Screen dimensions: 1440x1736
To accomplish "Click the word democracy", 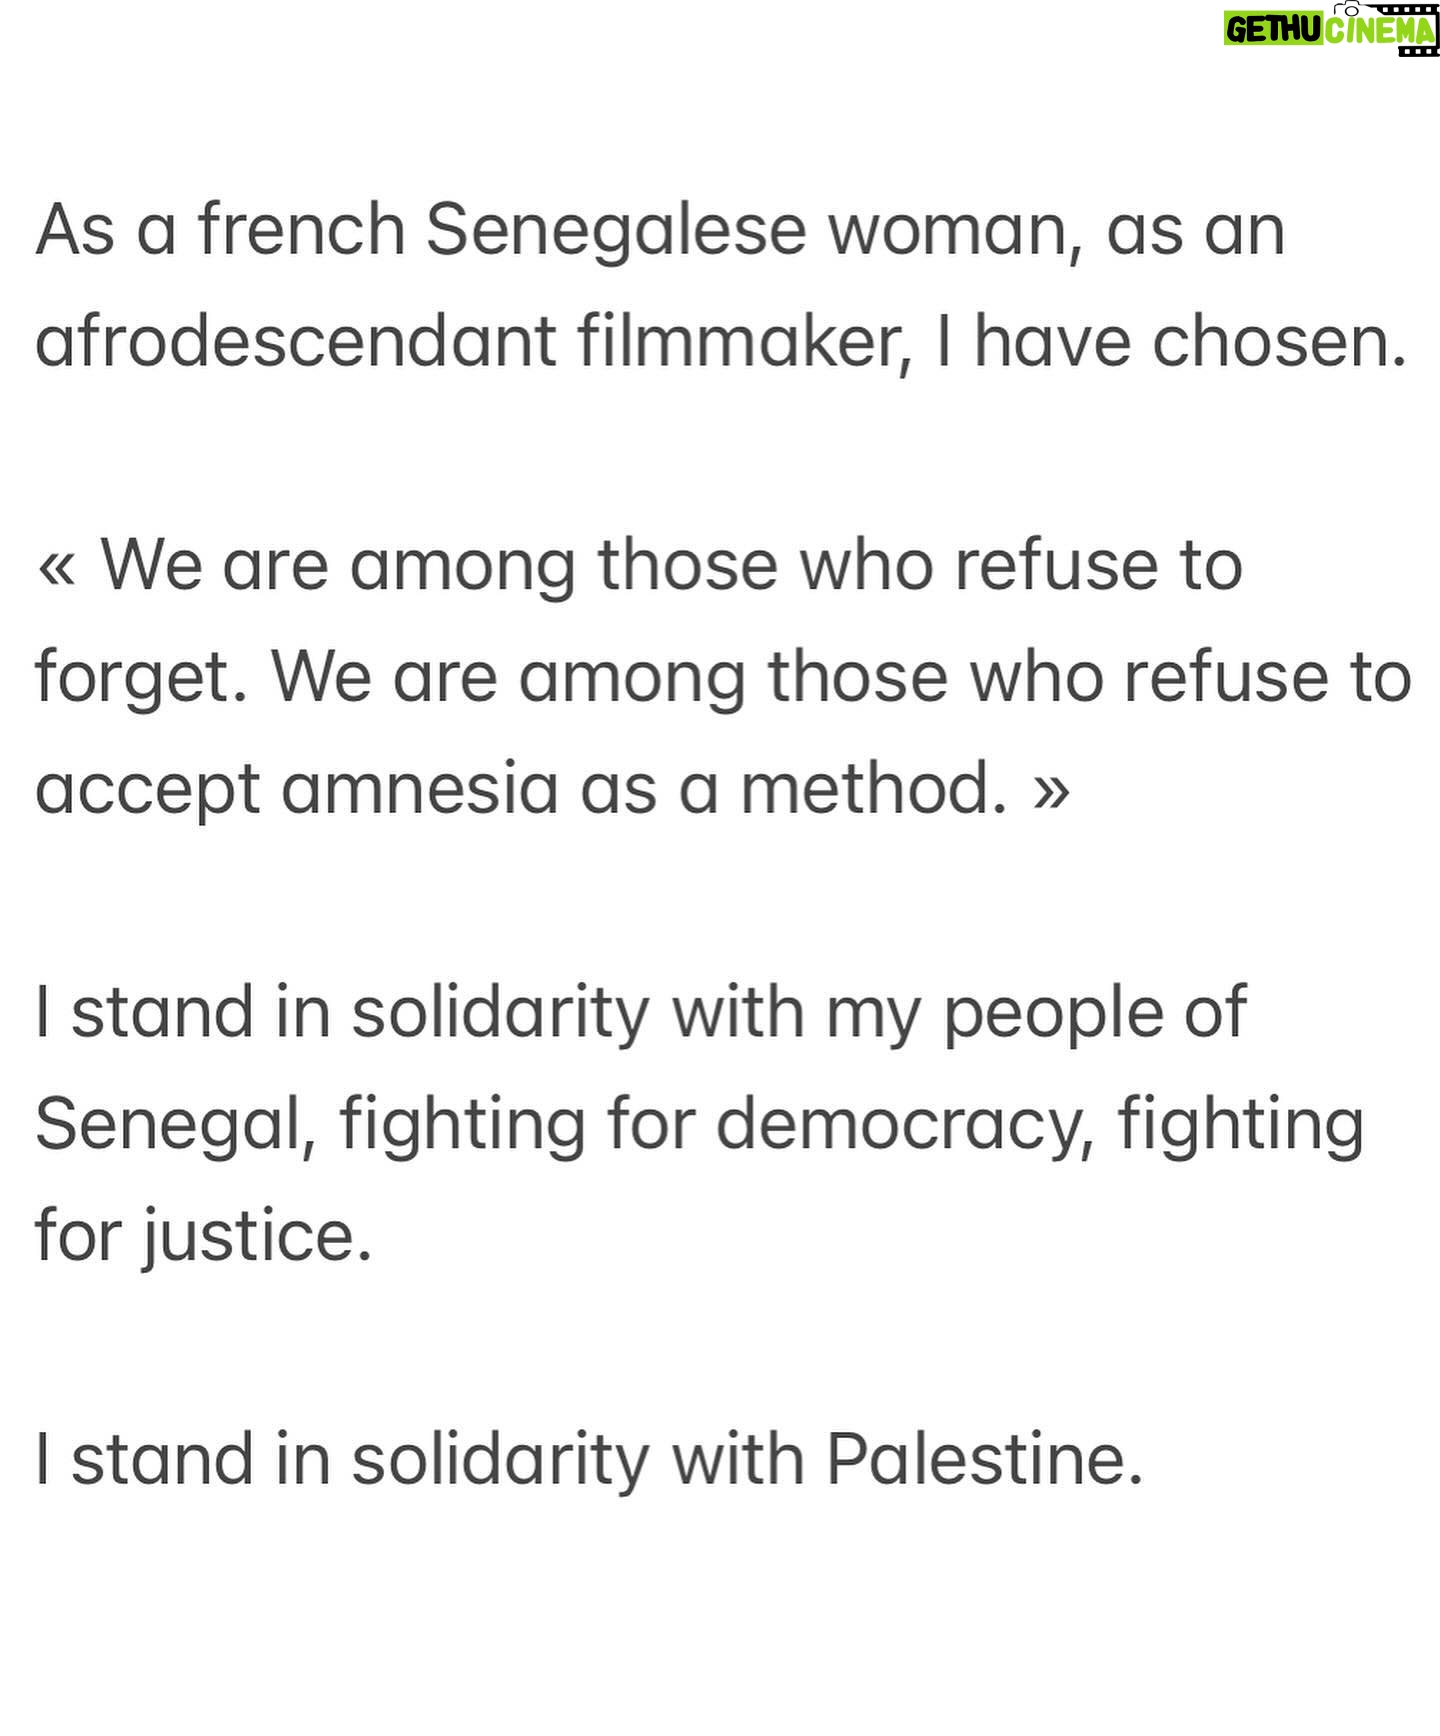I will (904, 1126).
